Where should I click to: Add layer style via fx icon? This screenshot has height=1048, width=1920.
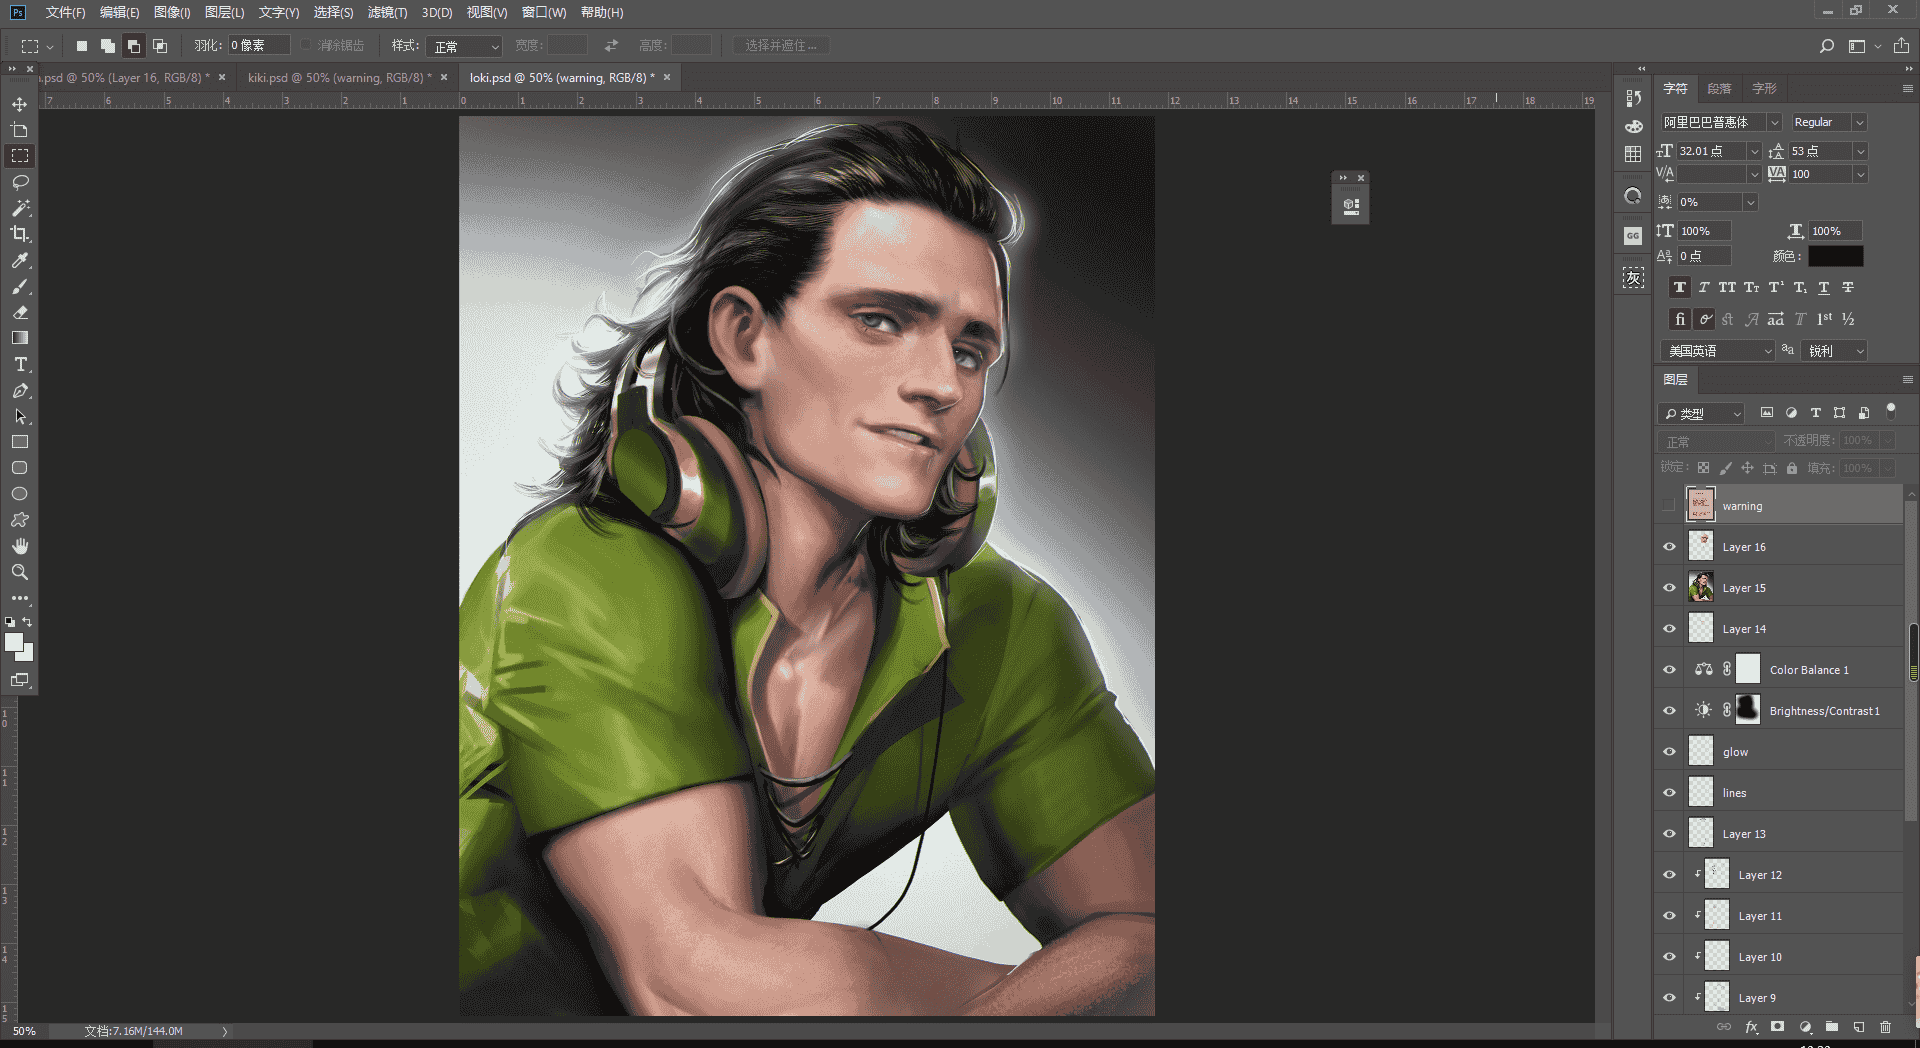[1751, 1027]
